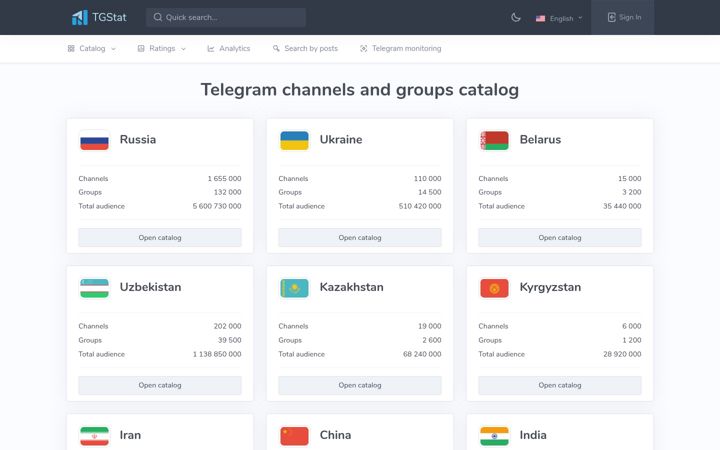Image resolution: width=720 pixels, height=450 pixels.
Task: Click the Catalog grid icon
Action: [71, 48]
